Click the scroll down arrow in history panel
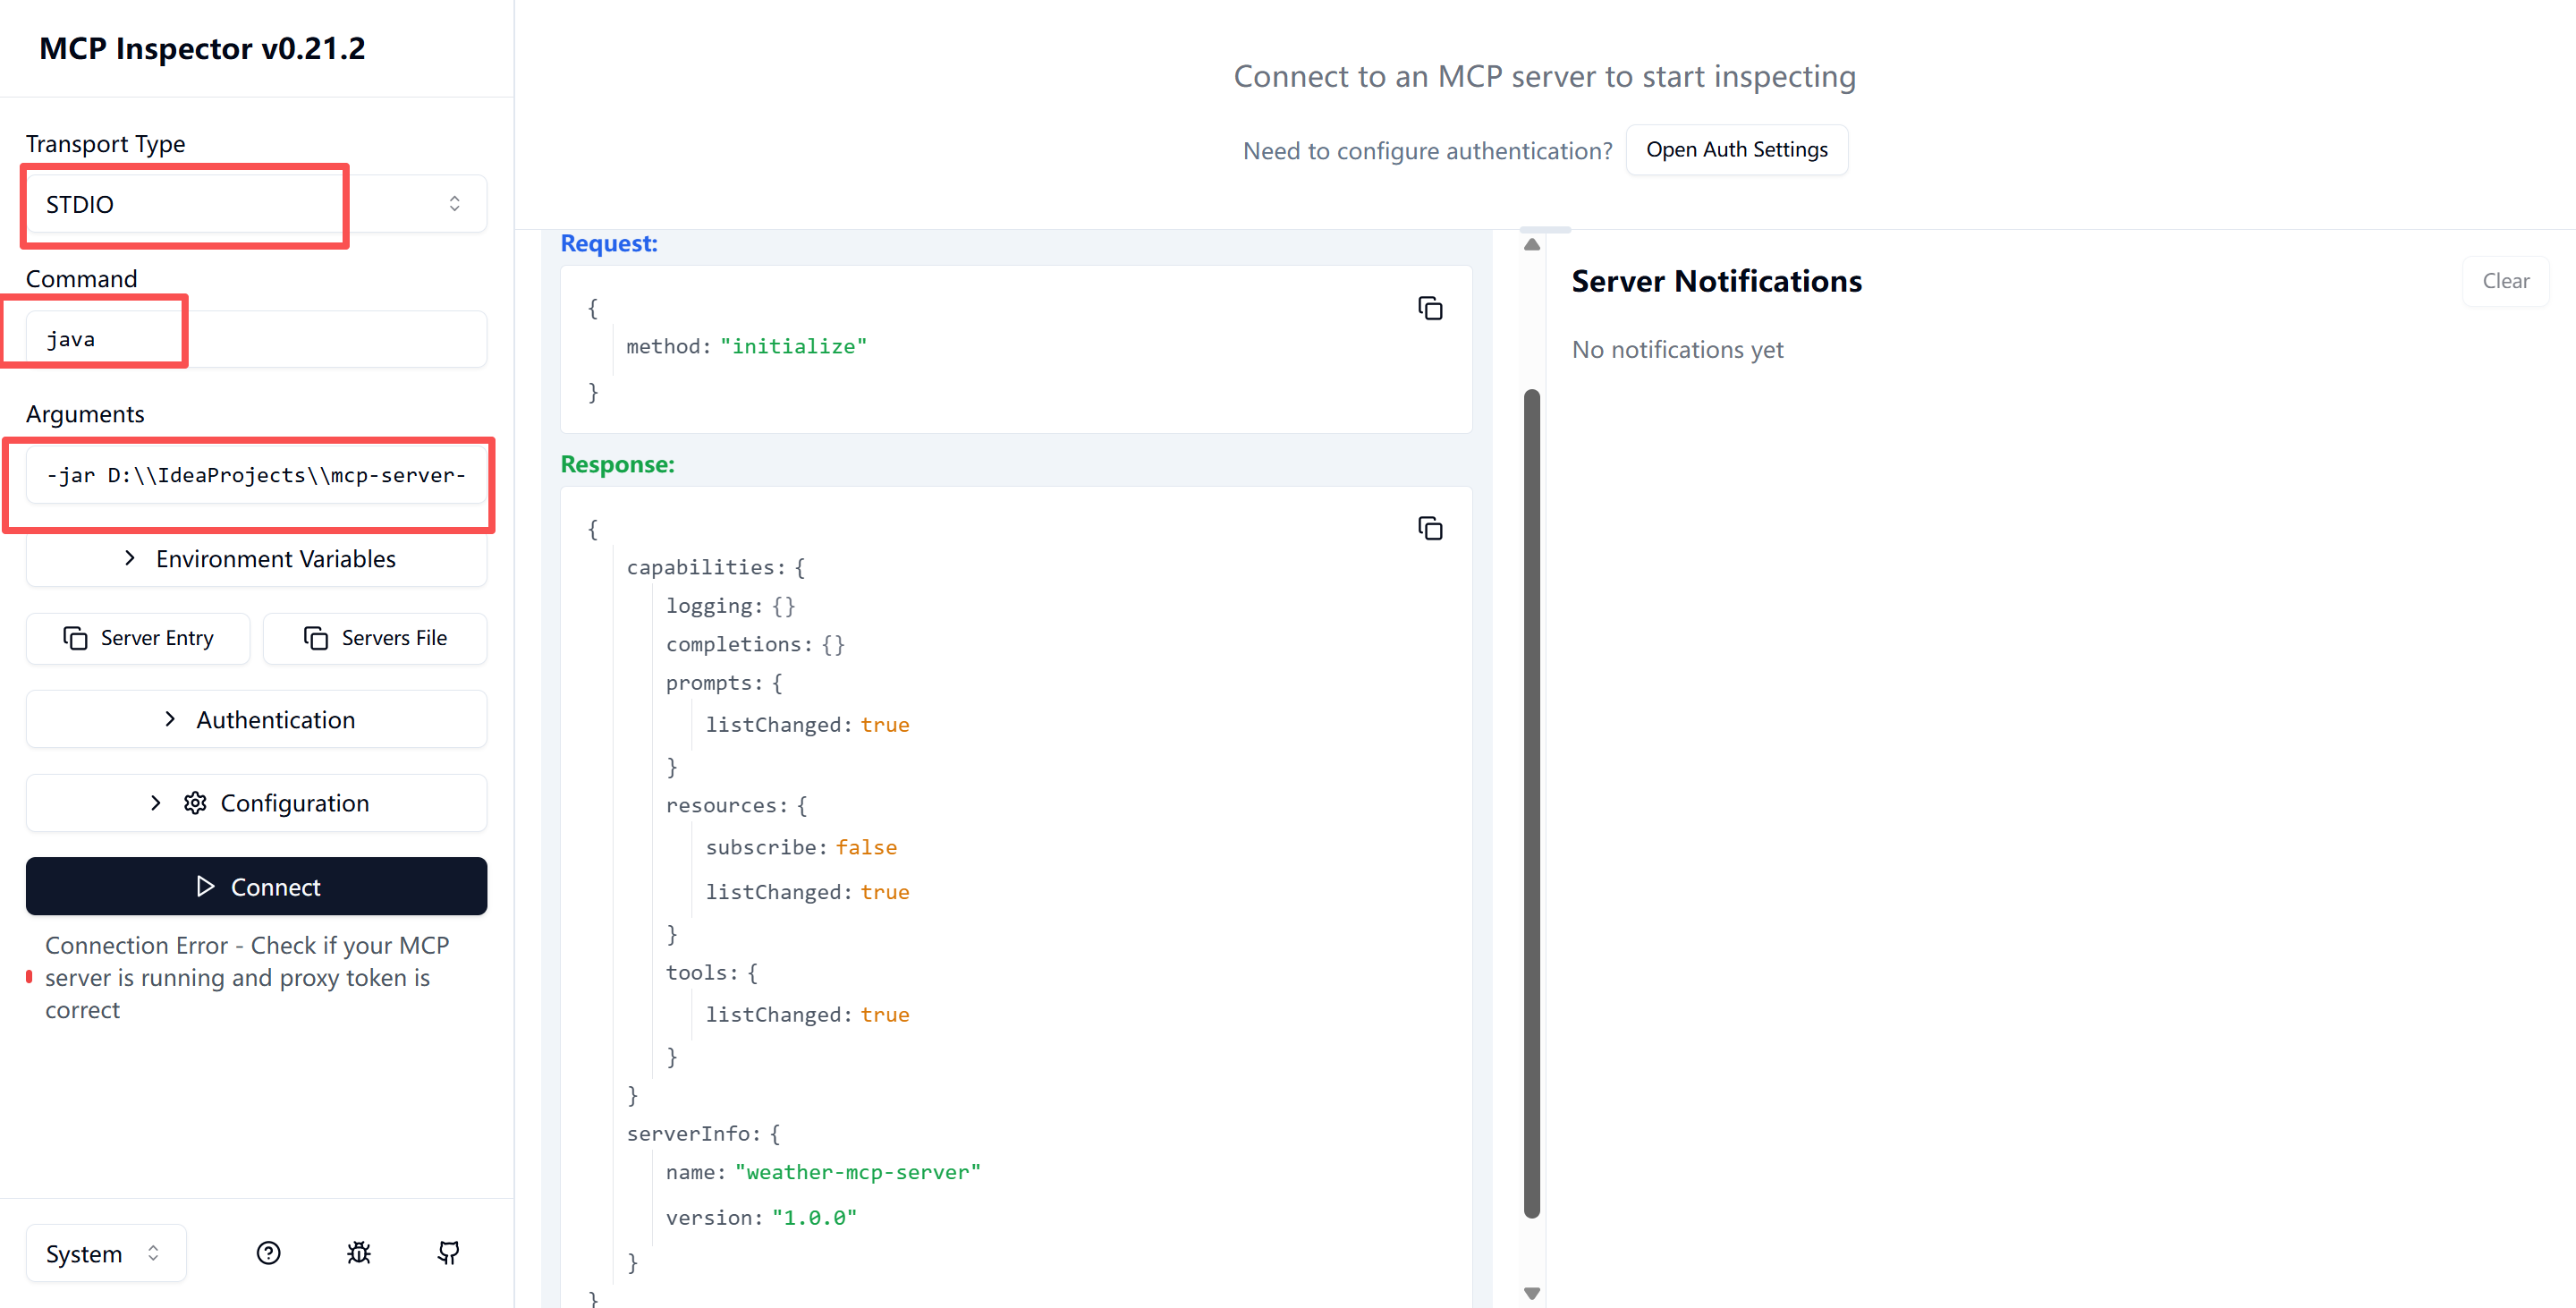Image resolution: width=2576 pixels, height=1308 pixels. point(1531,1293)
